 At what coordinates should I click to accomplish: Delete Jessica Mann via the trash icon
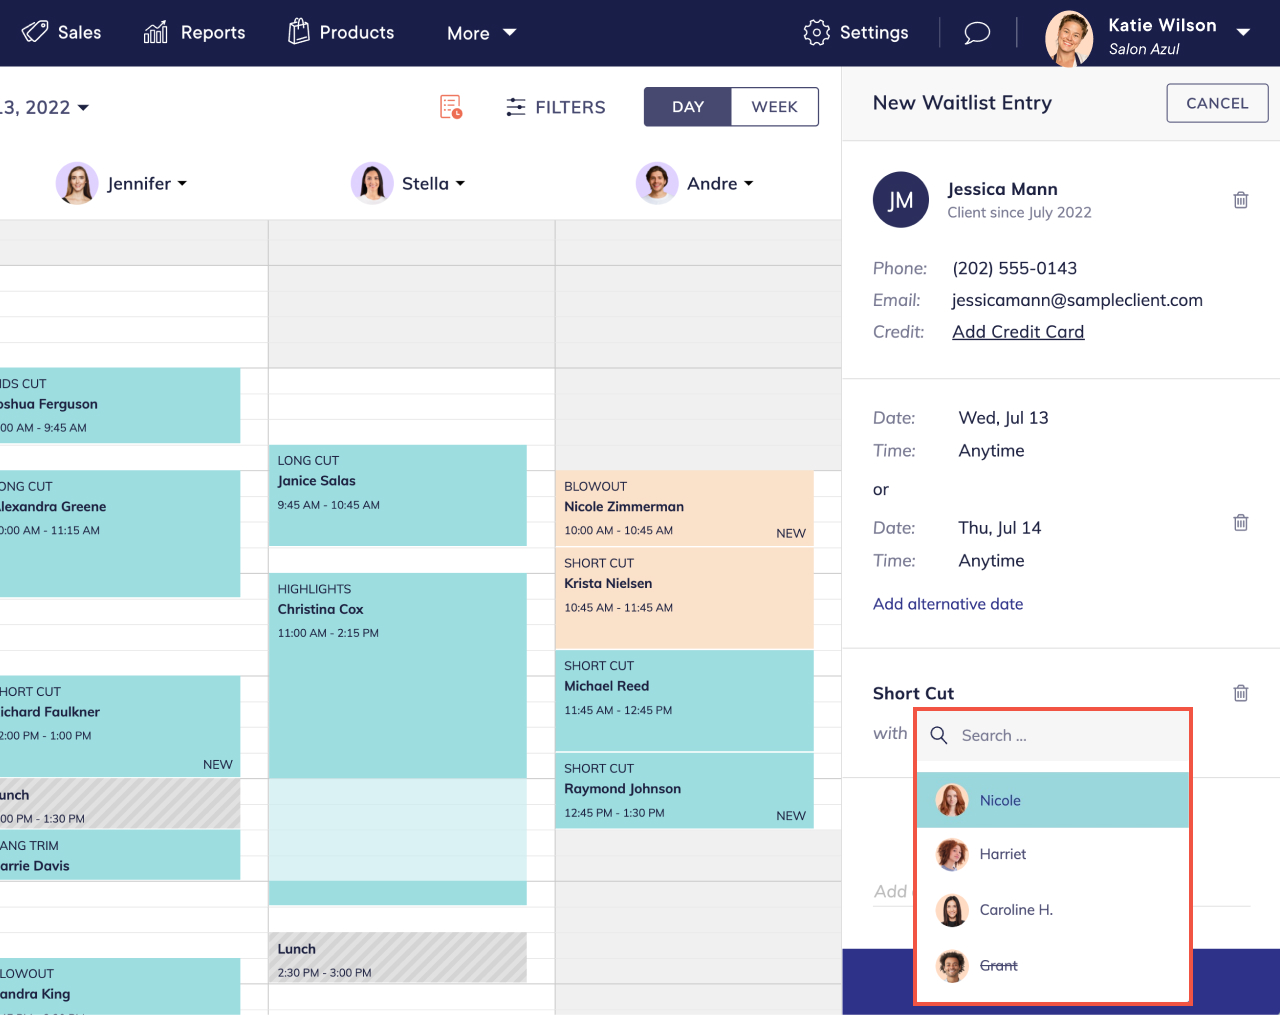coord(1240,200)
